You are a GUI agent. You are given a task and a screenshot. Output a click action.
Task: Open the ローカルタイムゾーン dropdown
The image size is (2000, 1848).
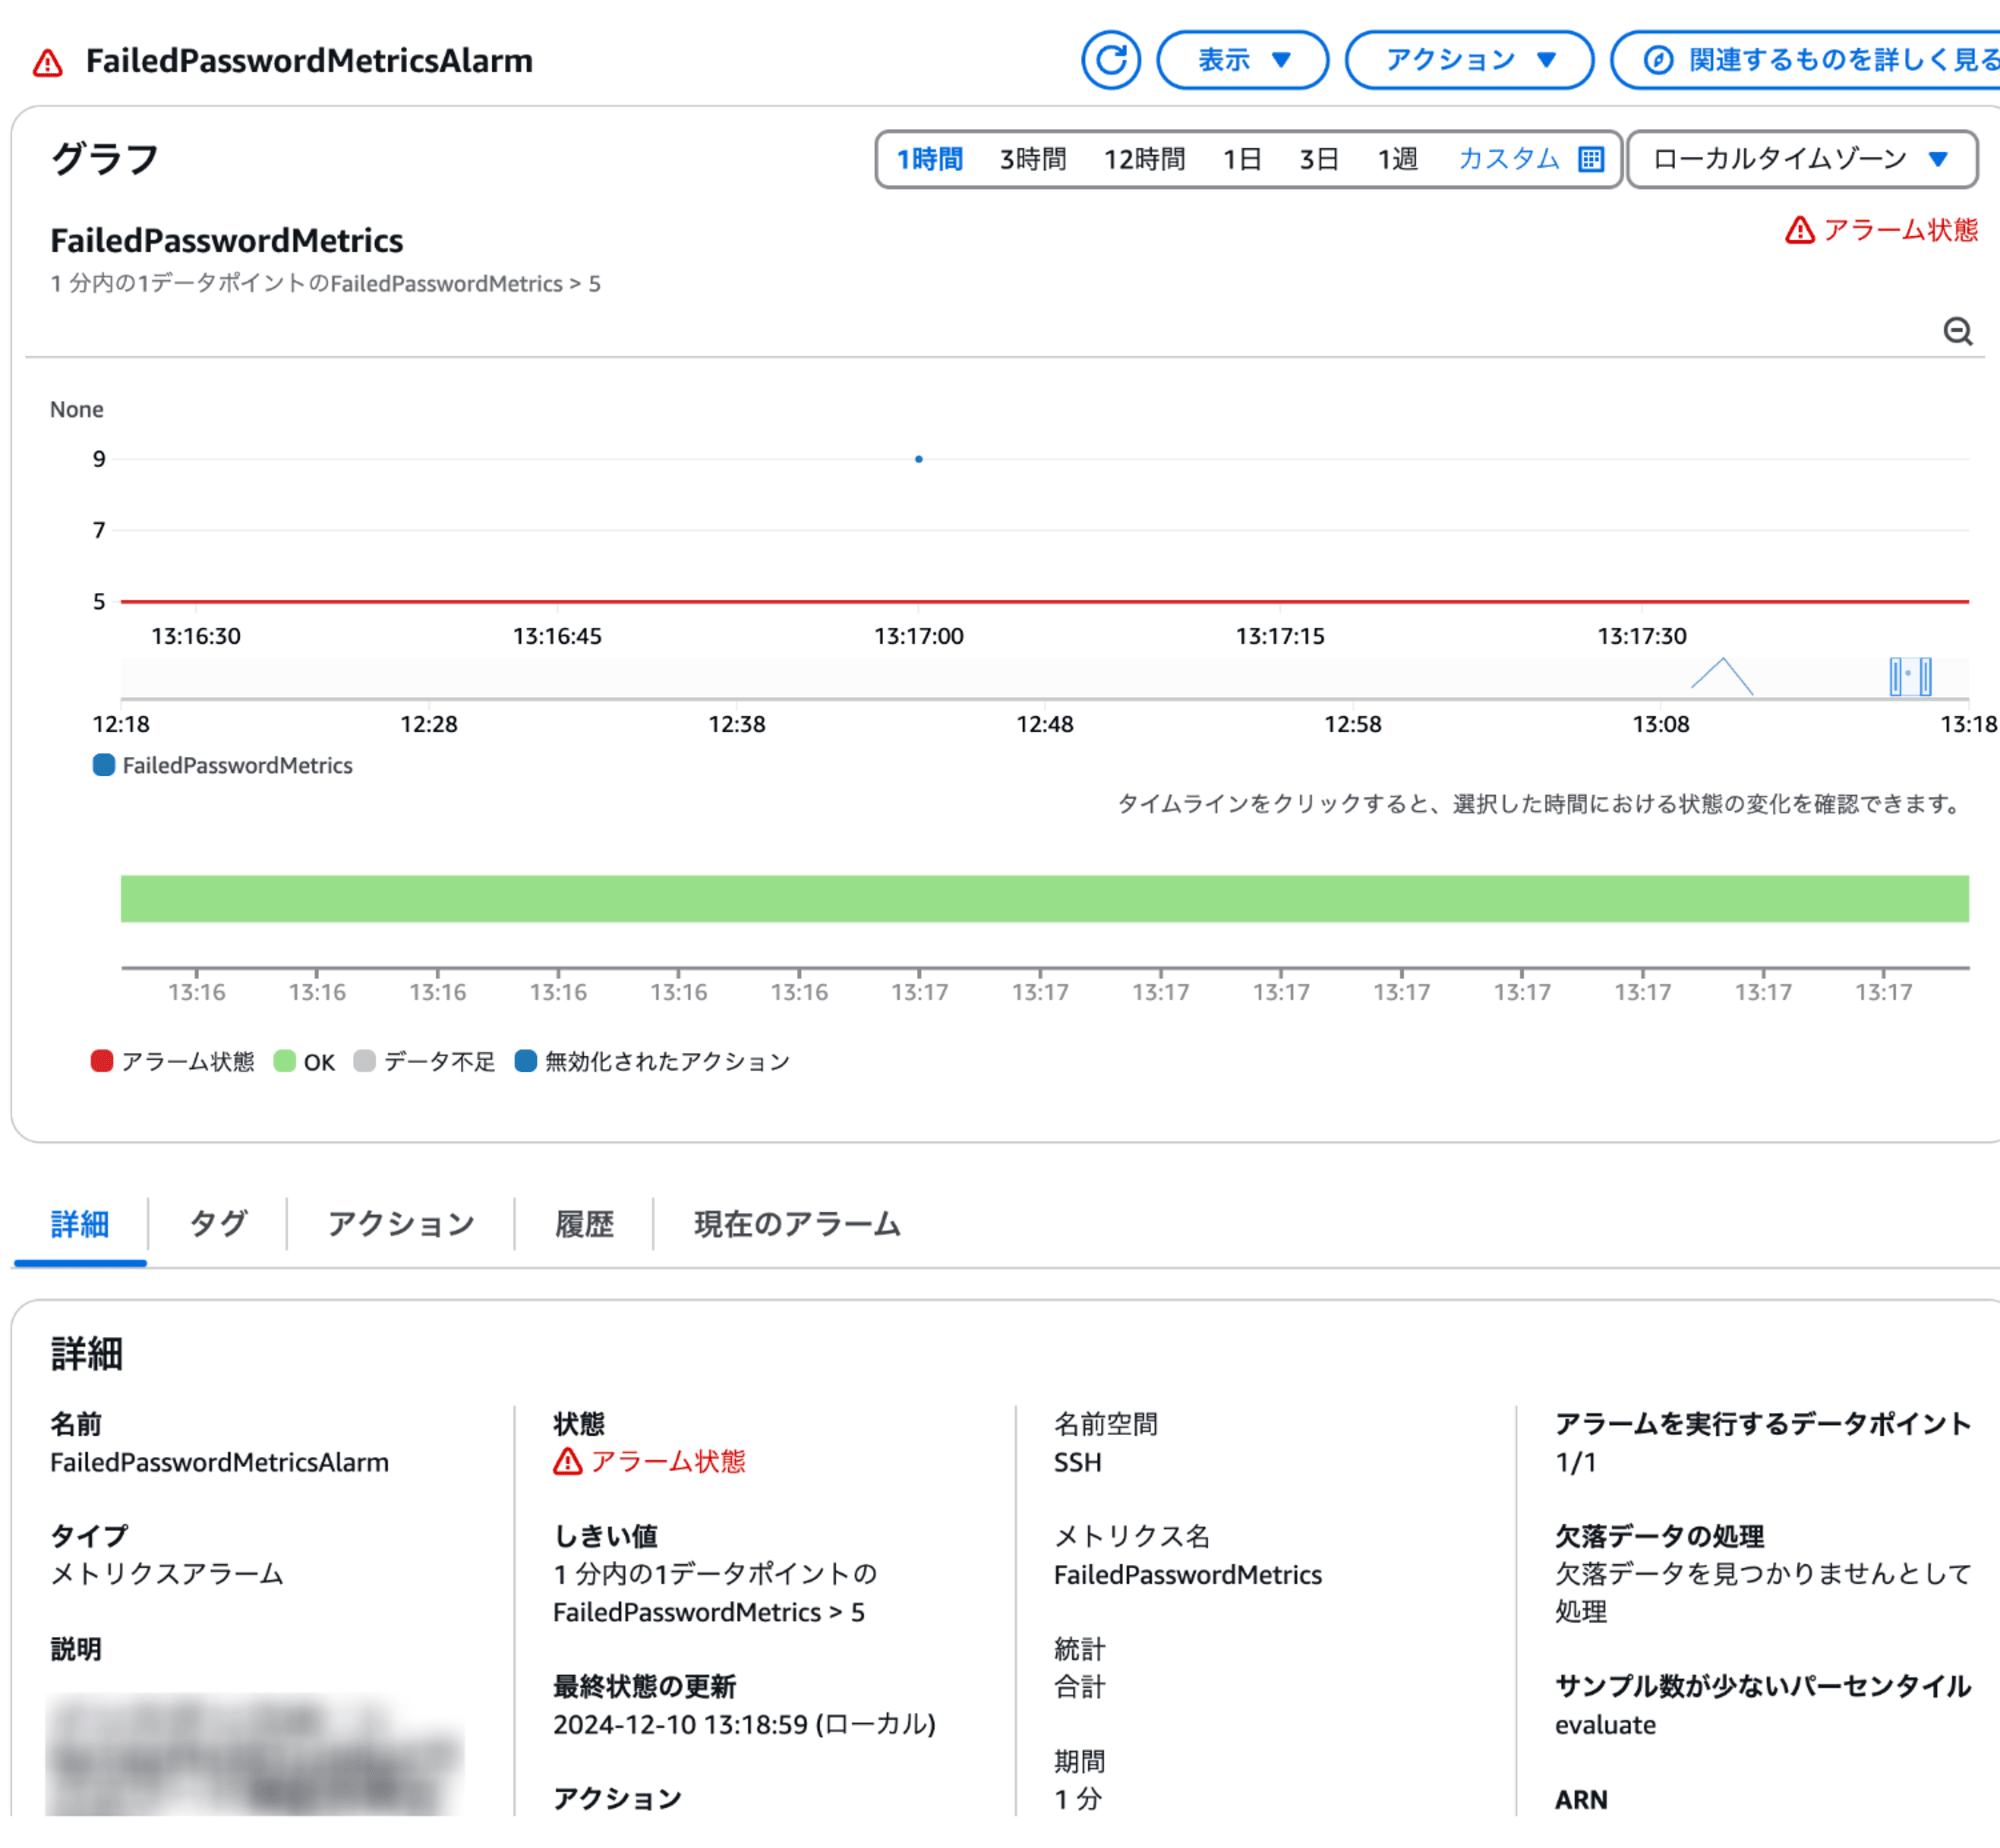click(x=1802, y=159)
